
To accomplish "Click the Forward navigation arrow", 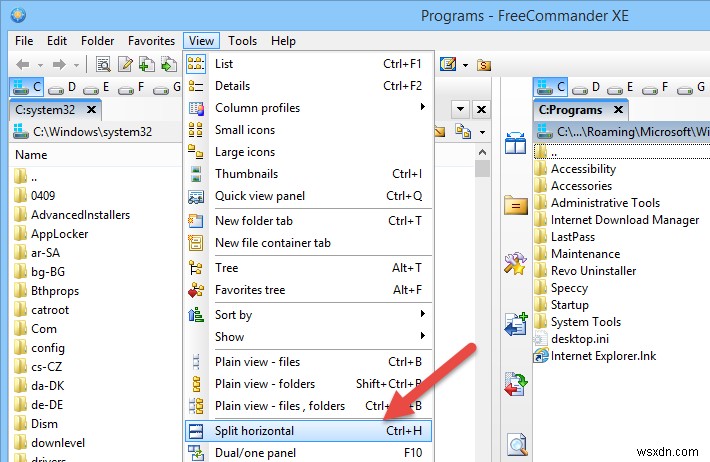I will (x=59, y=65).
